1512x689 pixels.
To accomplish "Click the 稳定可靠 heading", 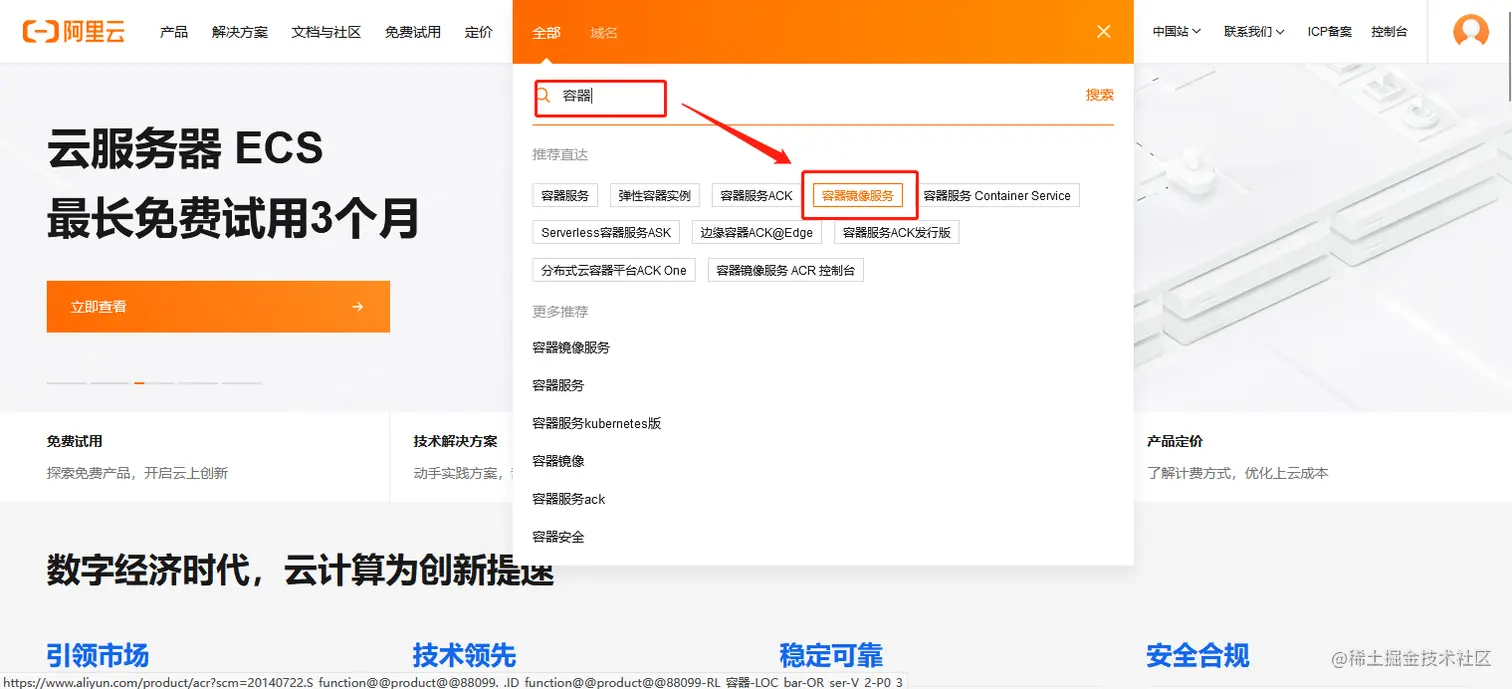I will click(x=831, y=655).
